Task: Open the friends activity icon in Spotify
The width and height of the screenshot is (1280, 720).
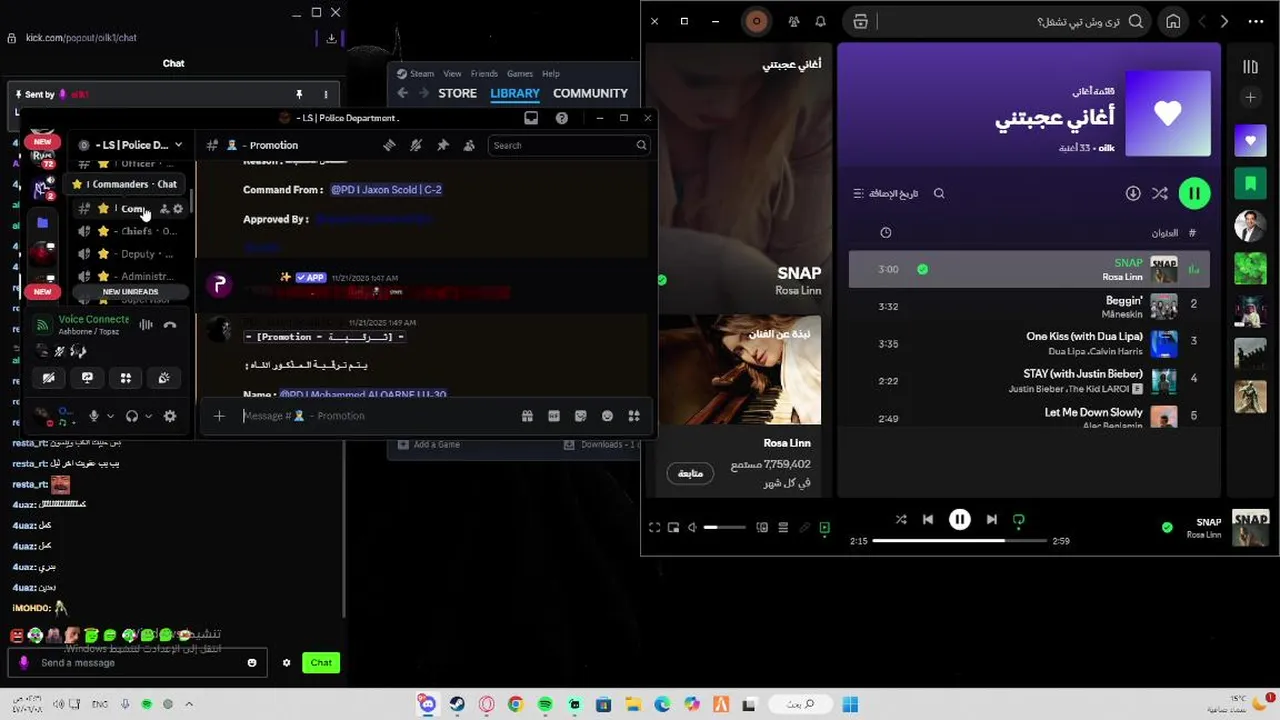Action: tap(794, 21)
